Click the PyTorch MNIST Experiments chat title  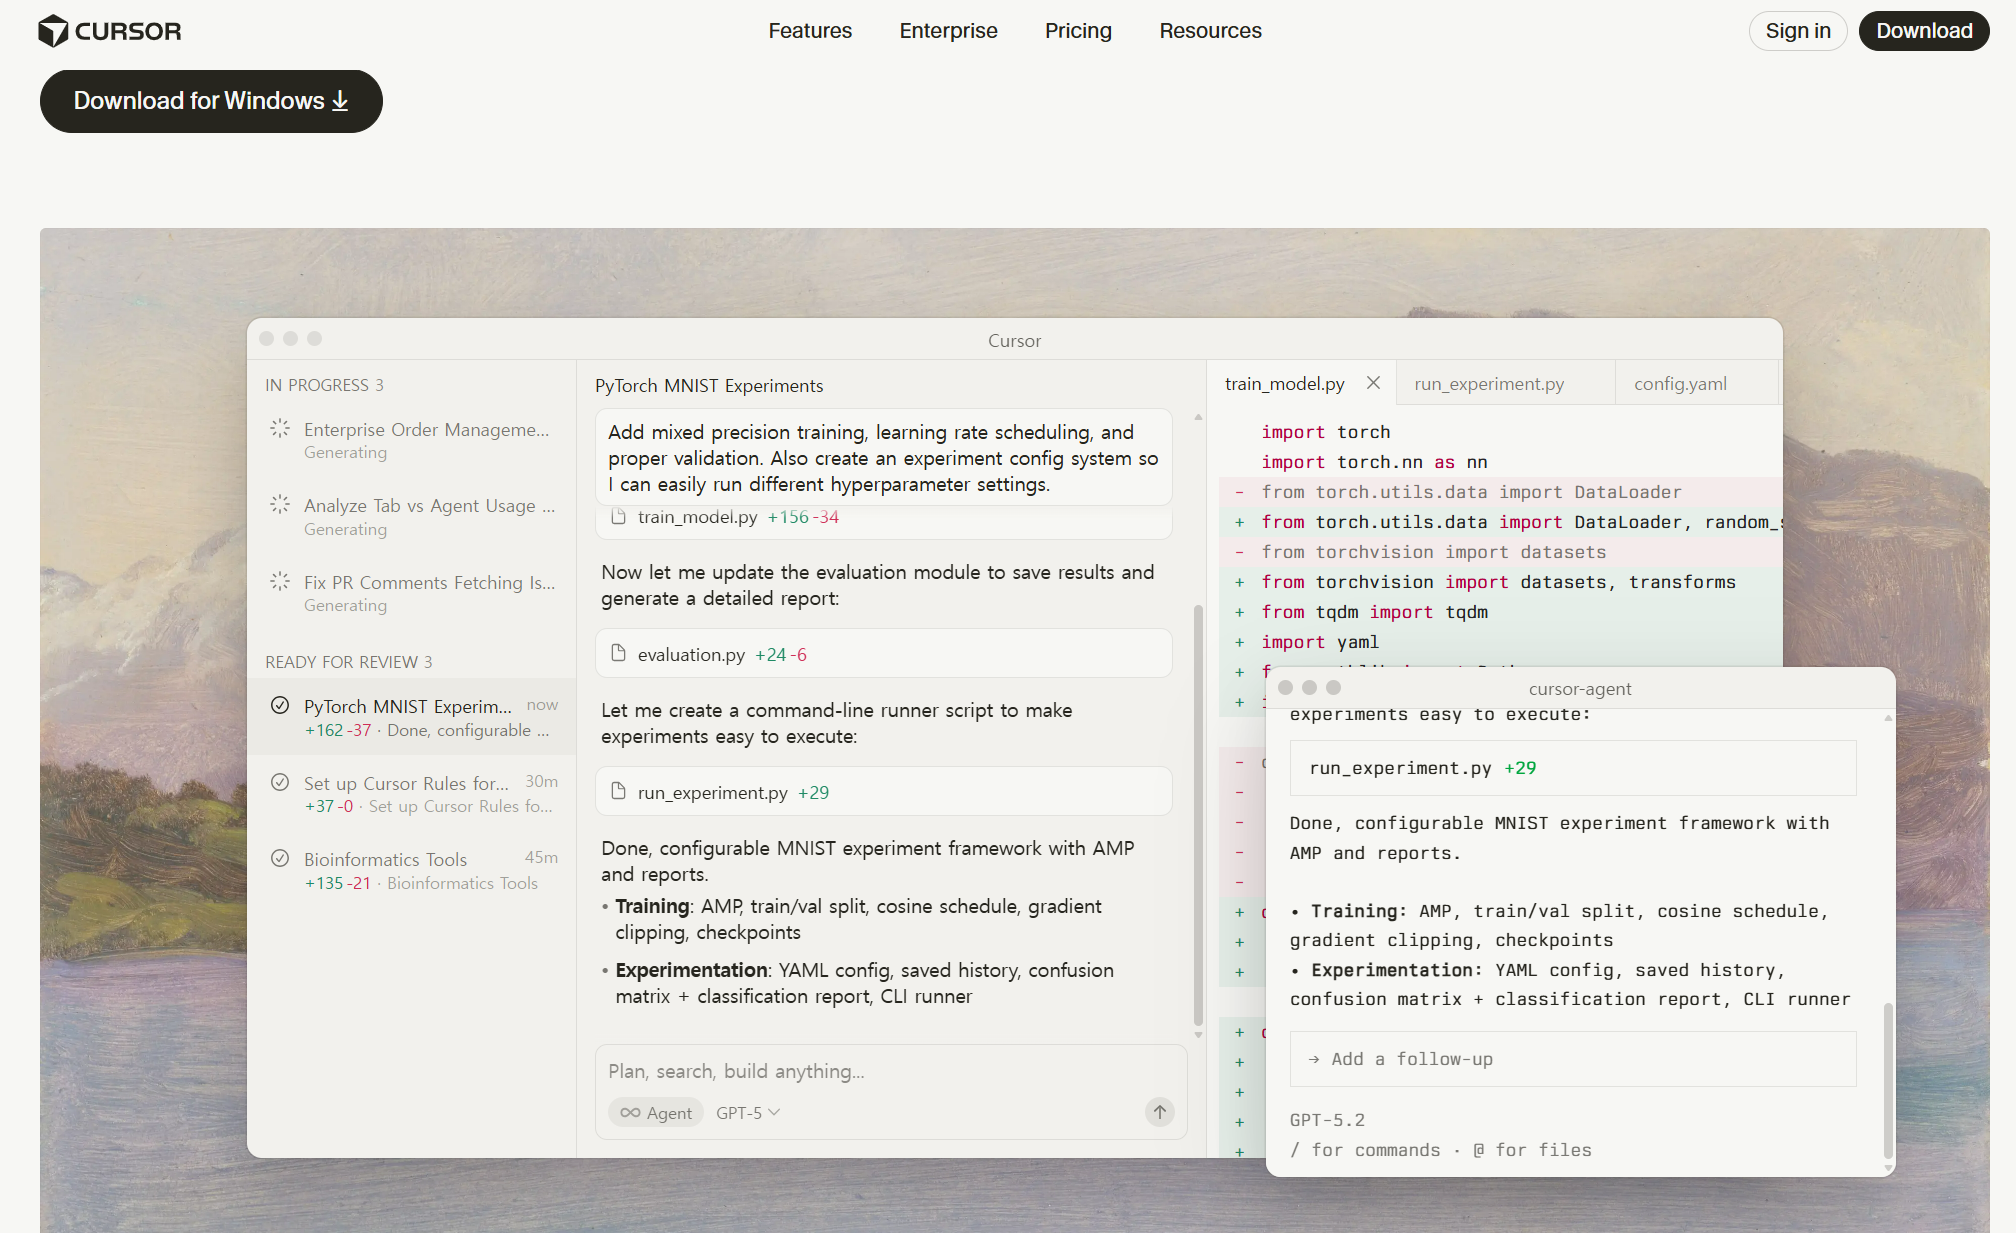click(x=709, y=386)
